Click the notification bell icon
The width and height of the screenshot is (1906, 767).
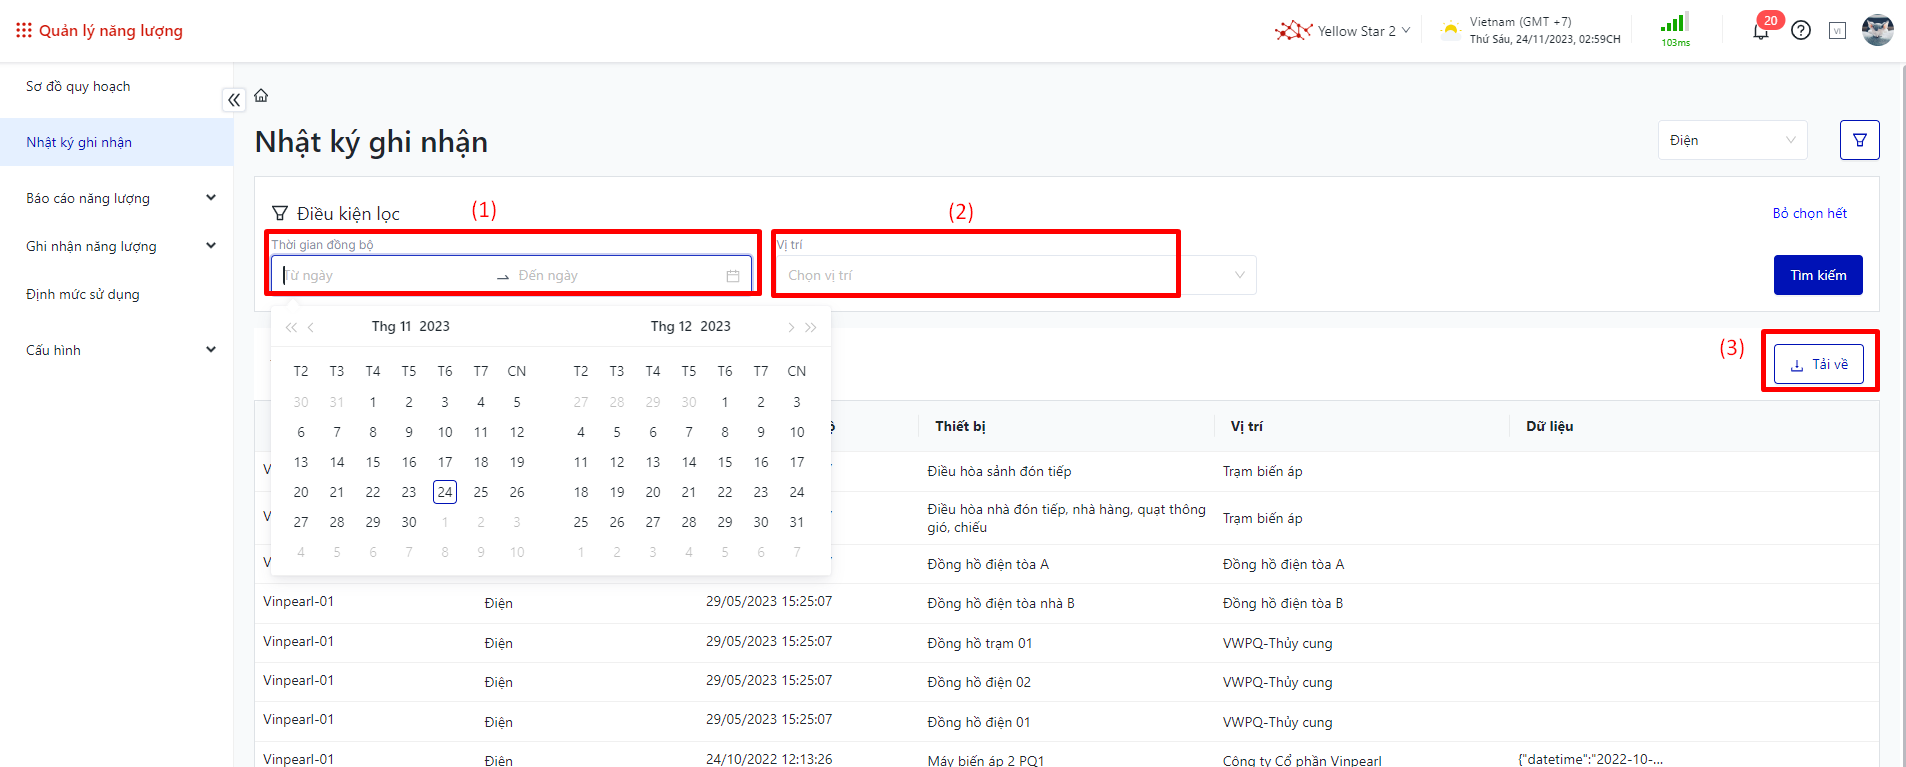pos(1760,31)
